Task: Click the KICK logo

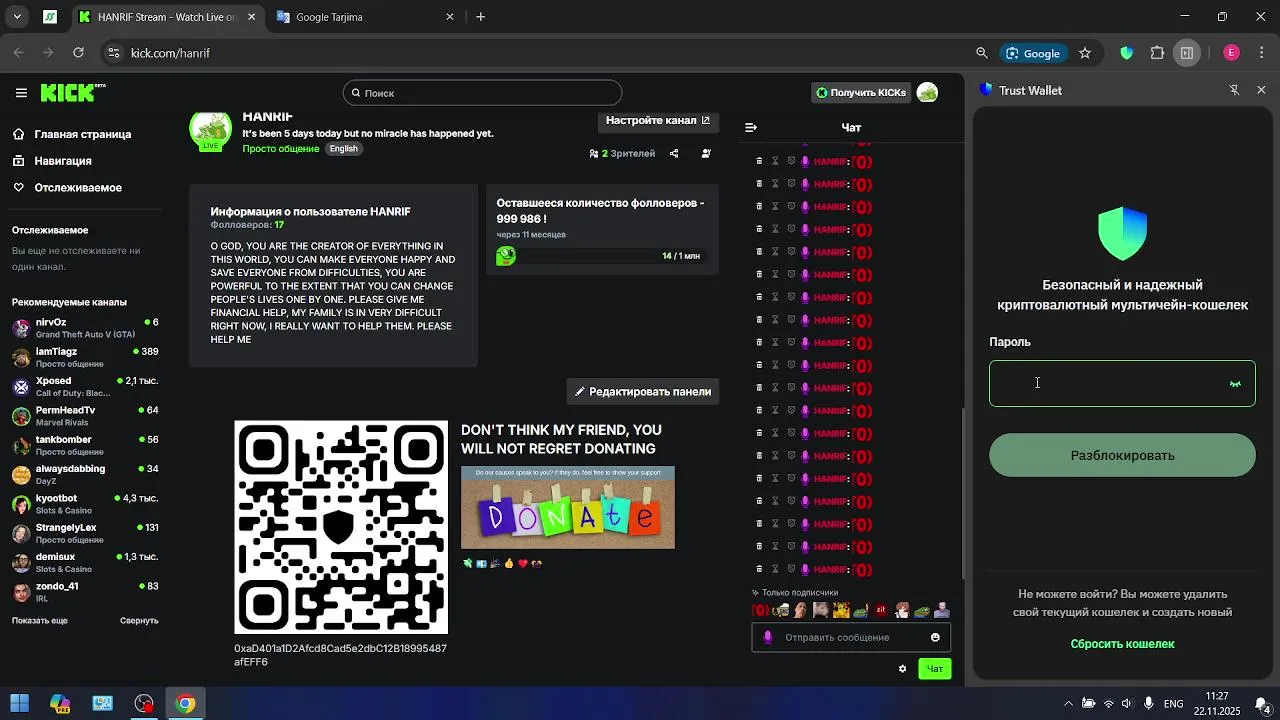Action: pyautogui.click(x=72, y=93)
